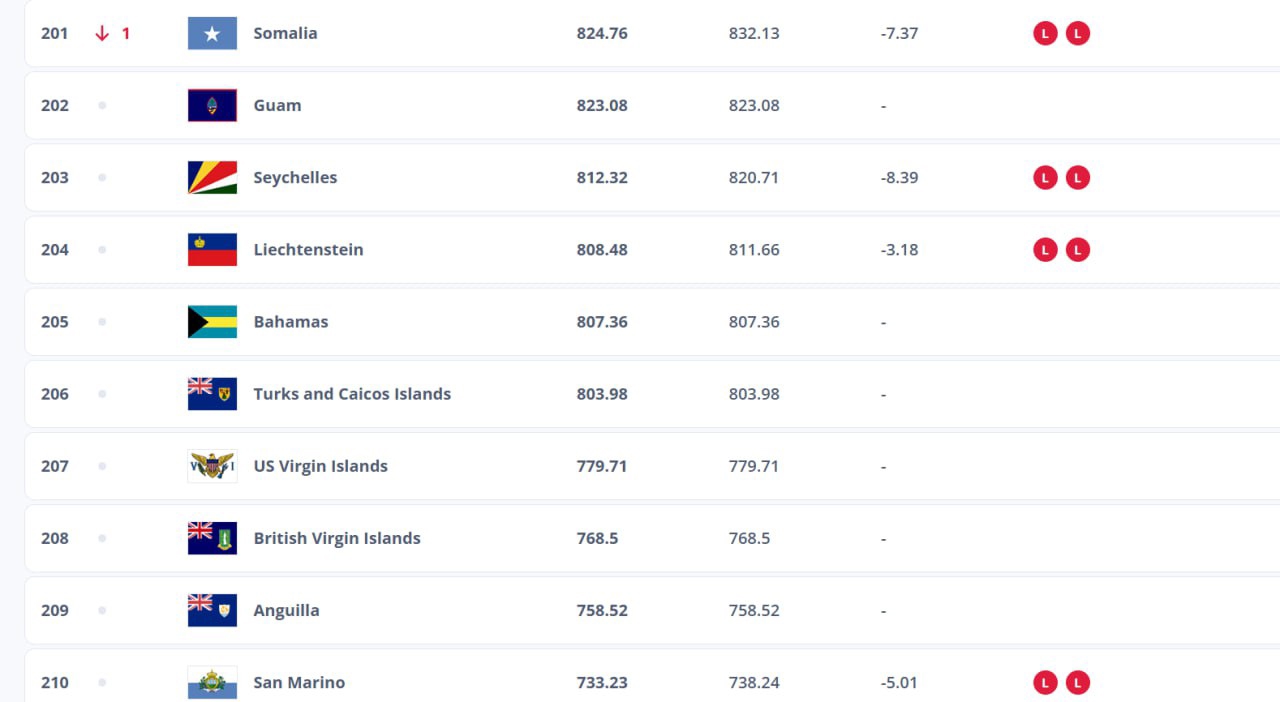Viewport: 1280px width, 702px height.
Task: Click the Turks and Caicos Islands flag
Action: (x=212, y=394)
